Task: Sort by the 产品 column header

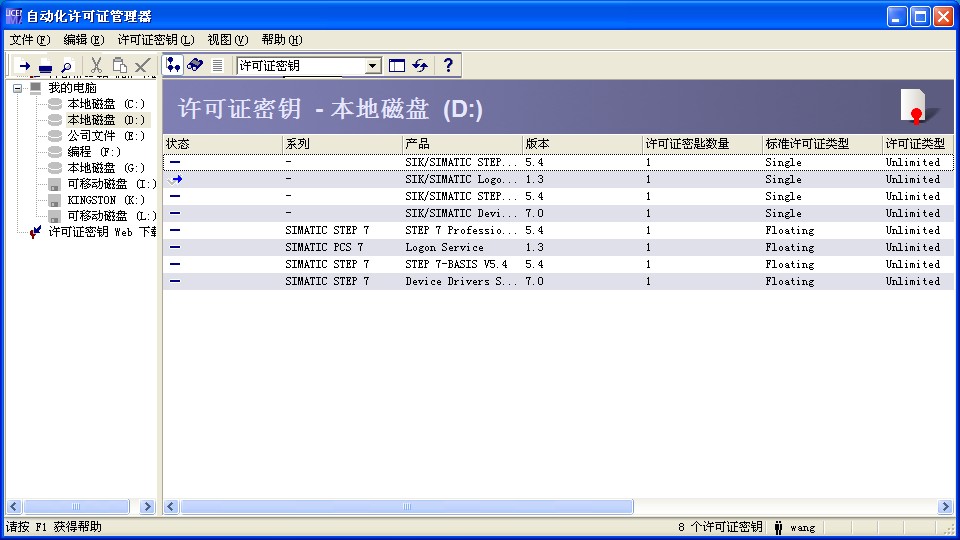Action: coord(462,144)
